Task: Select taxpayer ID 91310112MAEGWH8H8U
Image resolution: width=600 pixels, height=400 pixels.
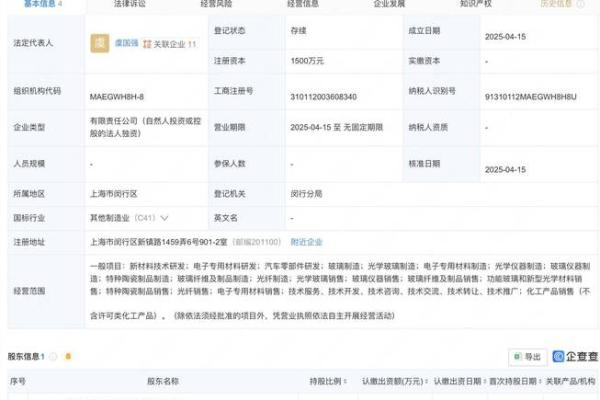Action: 530,97
